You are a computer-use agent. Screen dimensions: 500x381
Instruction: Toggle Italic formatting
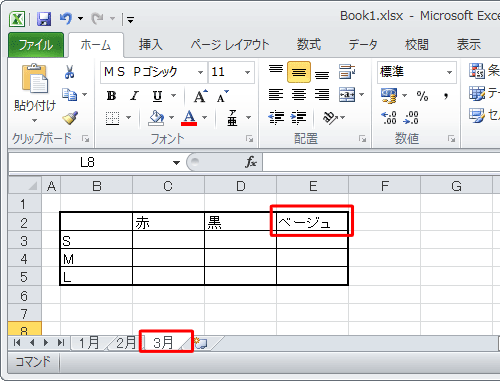click(x=134, y=96)
